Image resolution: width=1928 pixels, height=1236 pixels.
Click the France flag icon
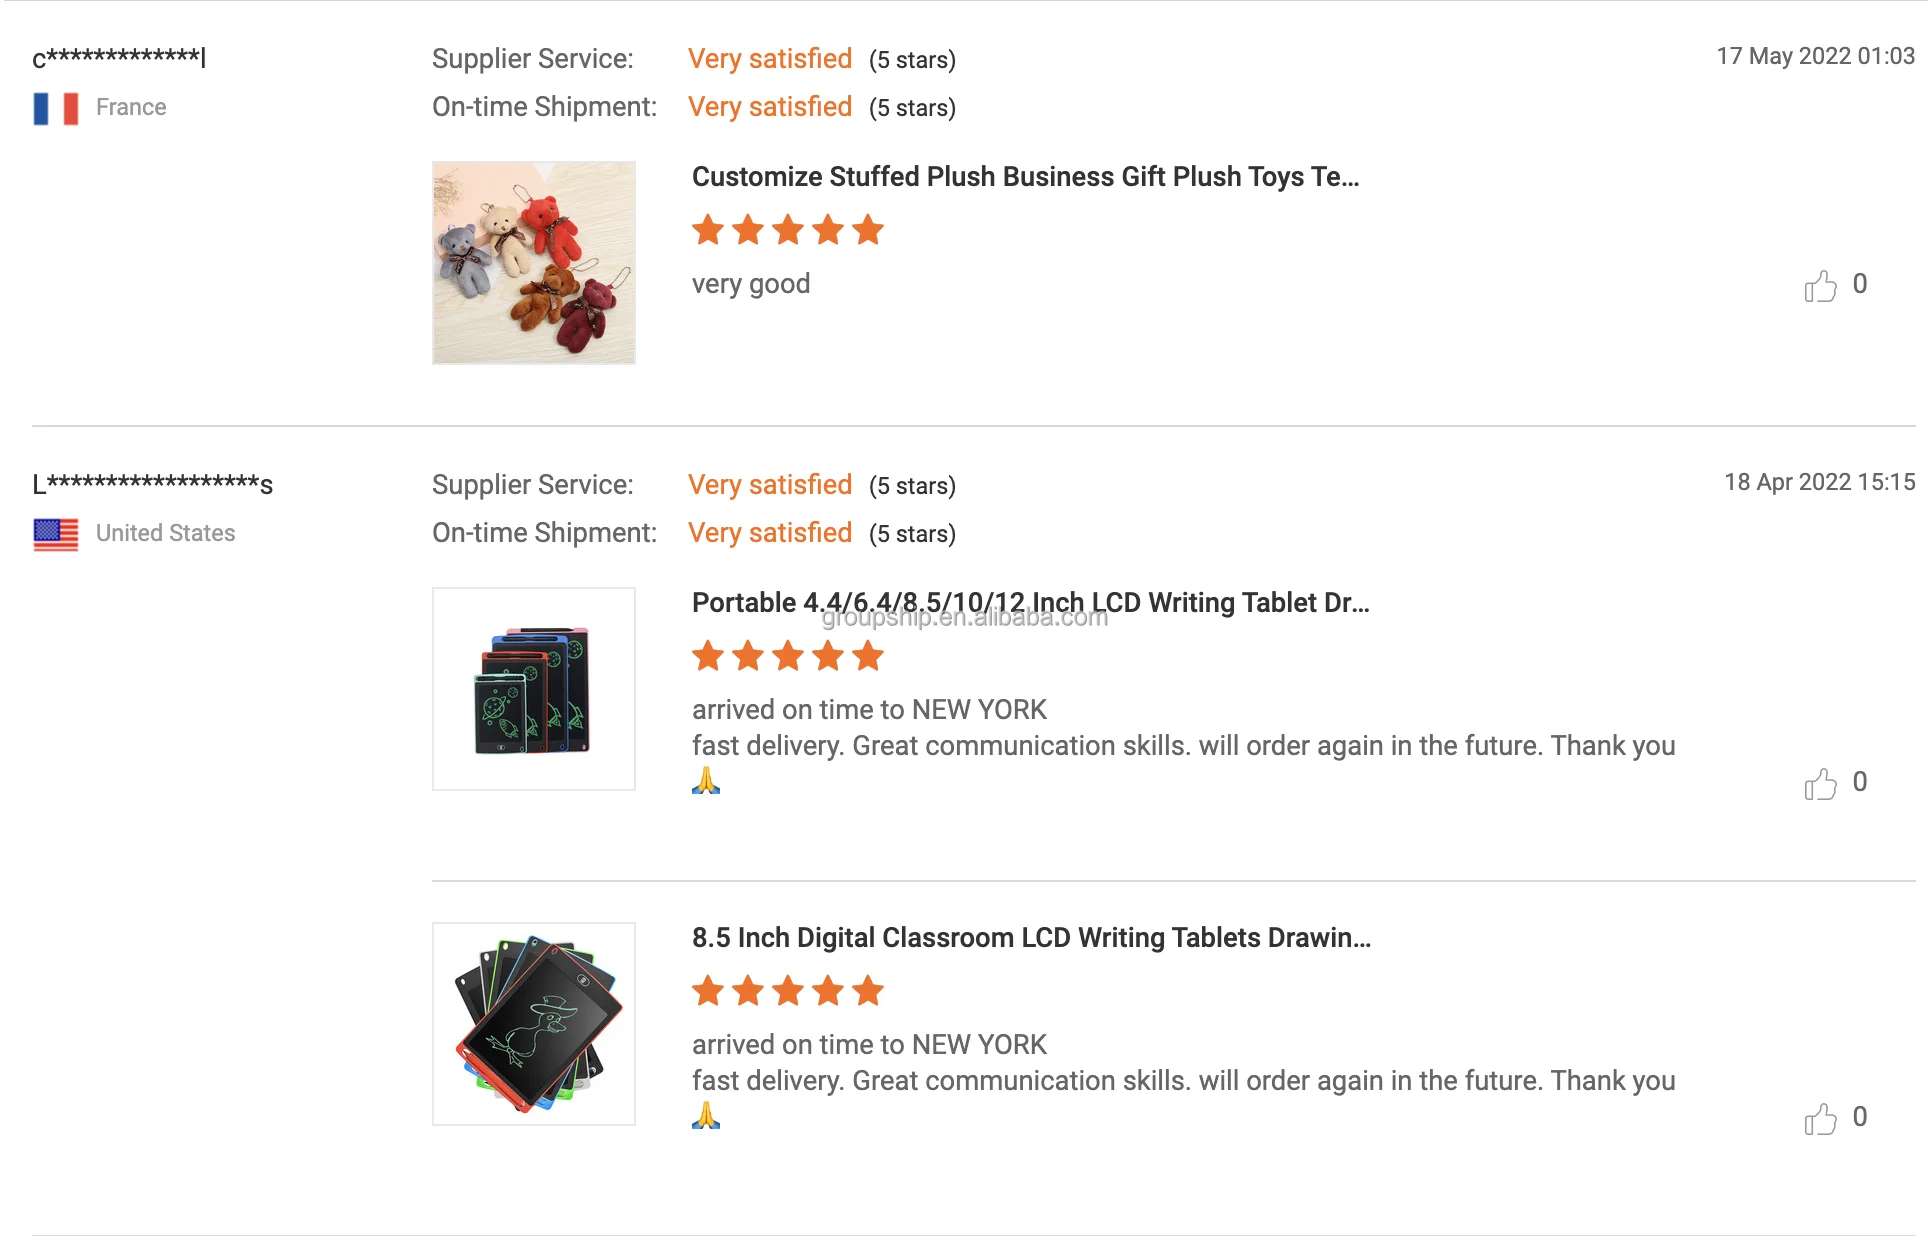tap(56, 108)
